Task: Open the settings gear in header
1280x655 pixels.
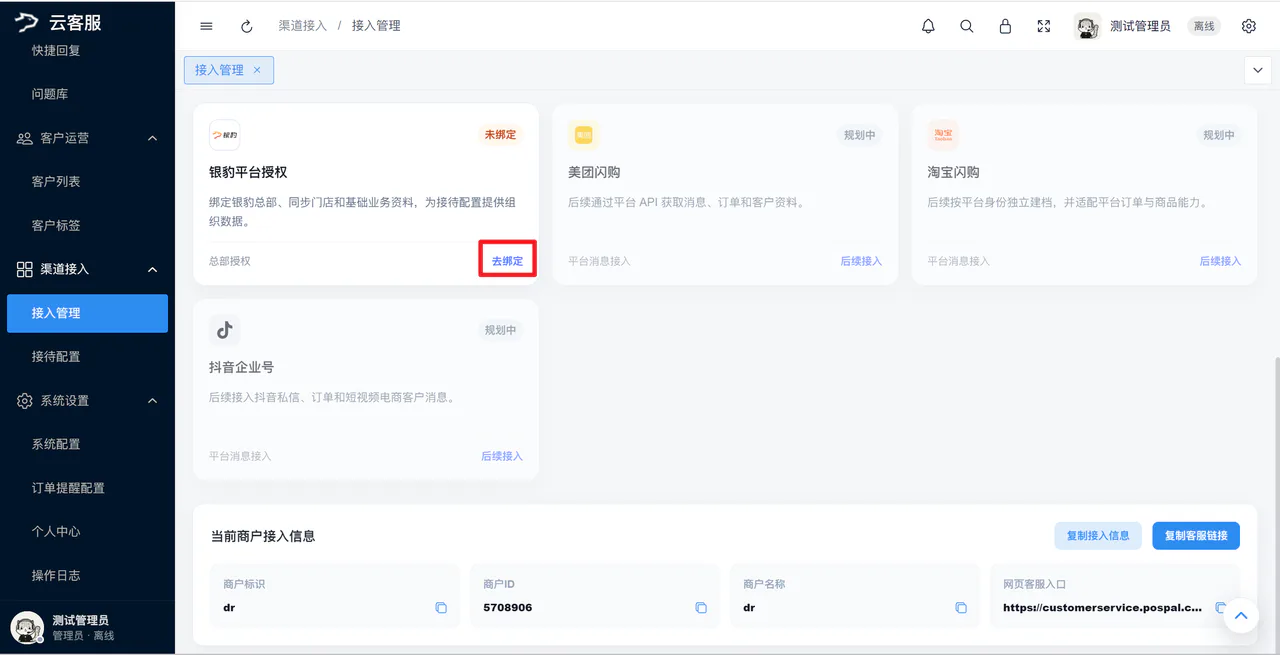Action: 1249,26
